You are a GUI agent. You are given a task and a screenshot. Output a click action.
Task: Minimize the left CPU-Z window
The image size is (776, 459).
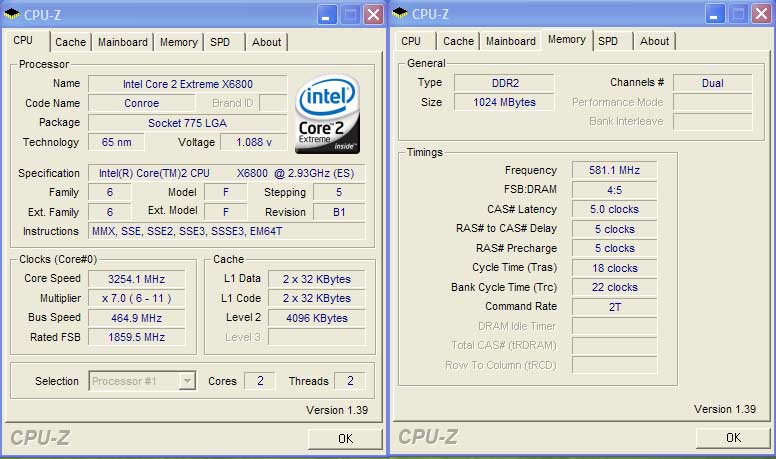coord(326,14)
